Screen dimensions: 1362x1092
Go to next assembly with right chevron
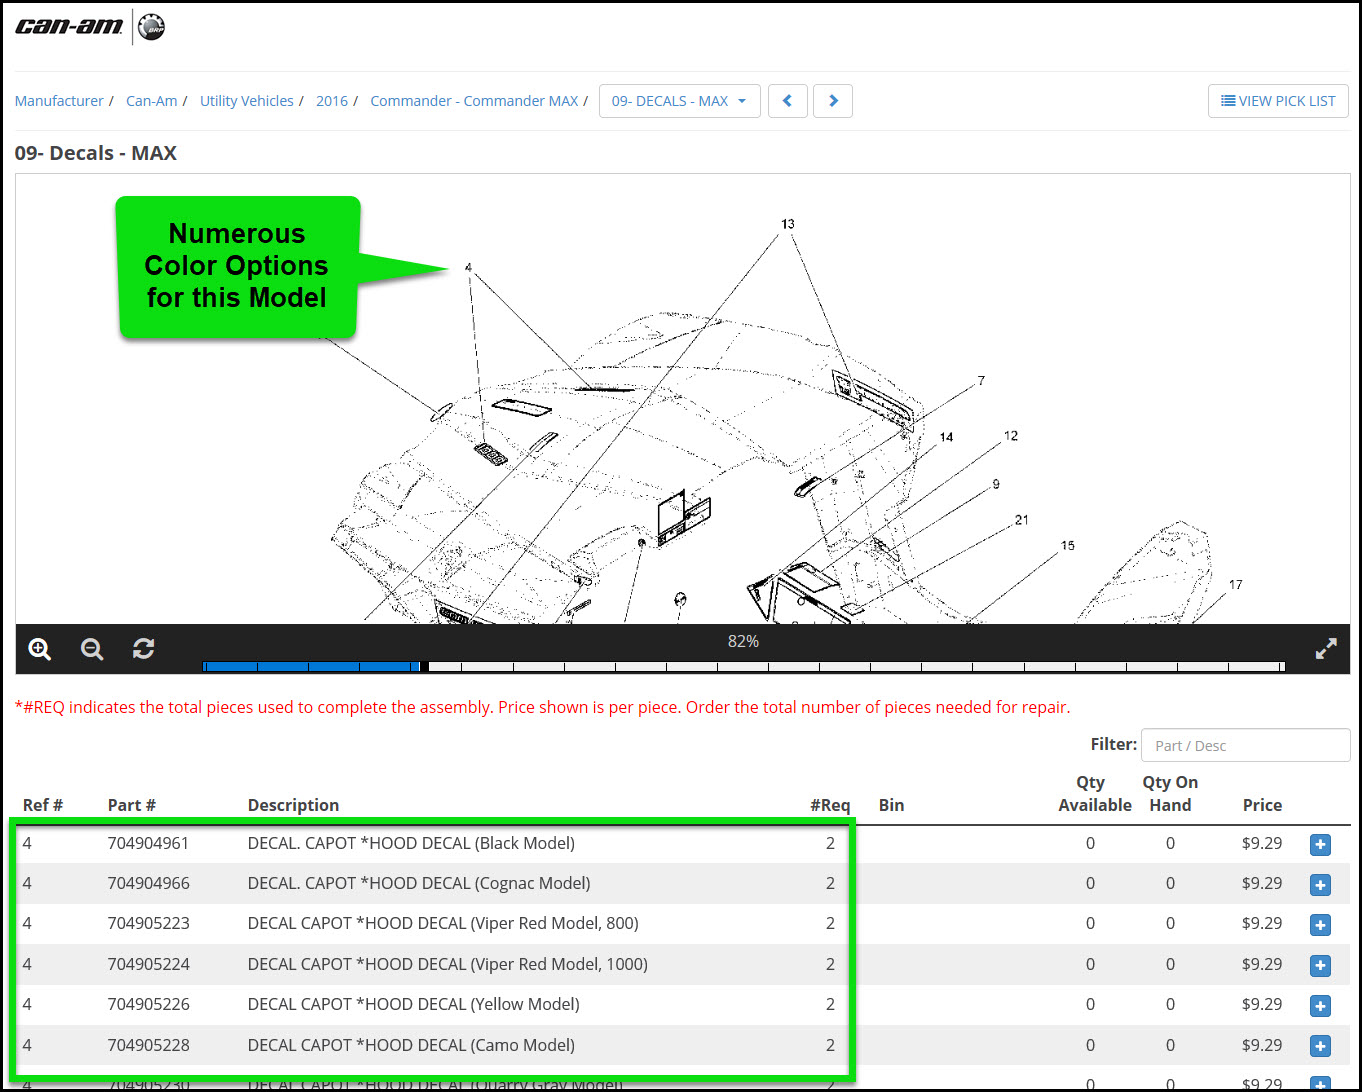tap(833, 101)
